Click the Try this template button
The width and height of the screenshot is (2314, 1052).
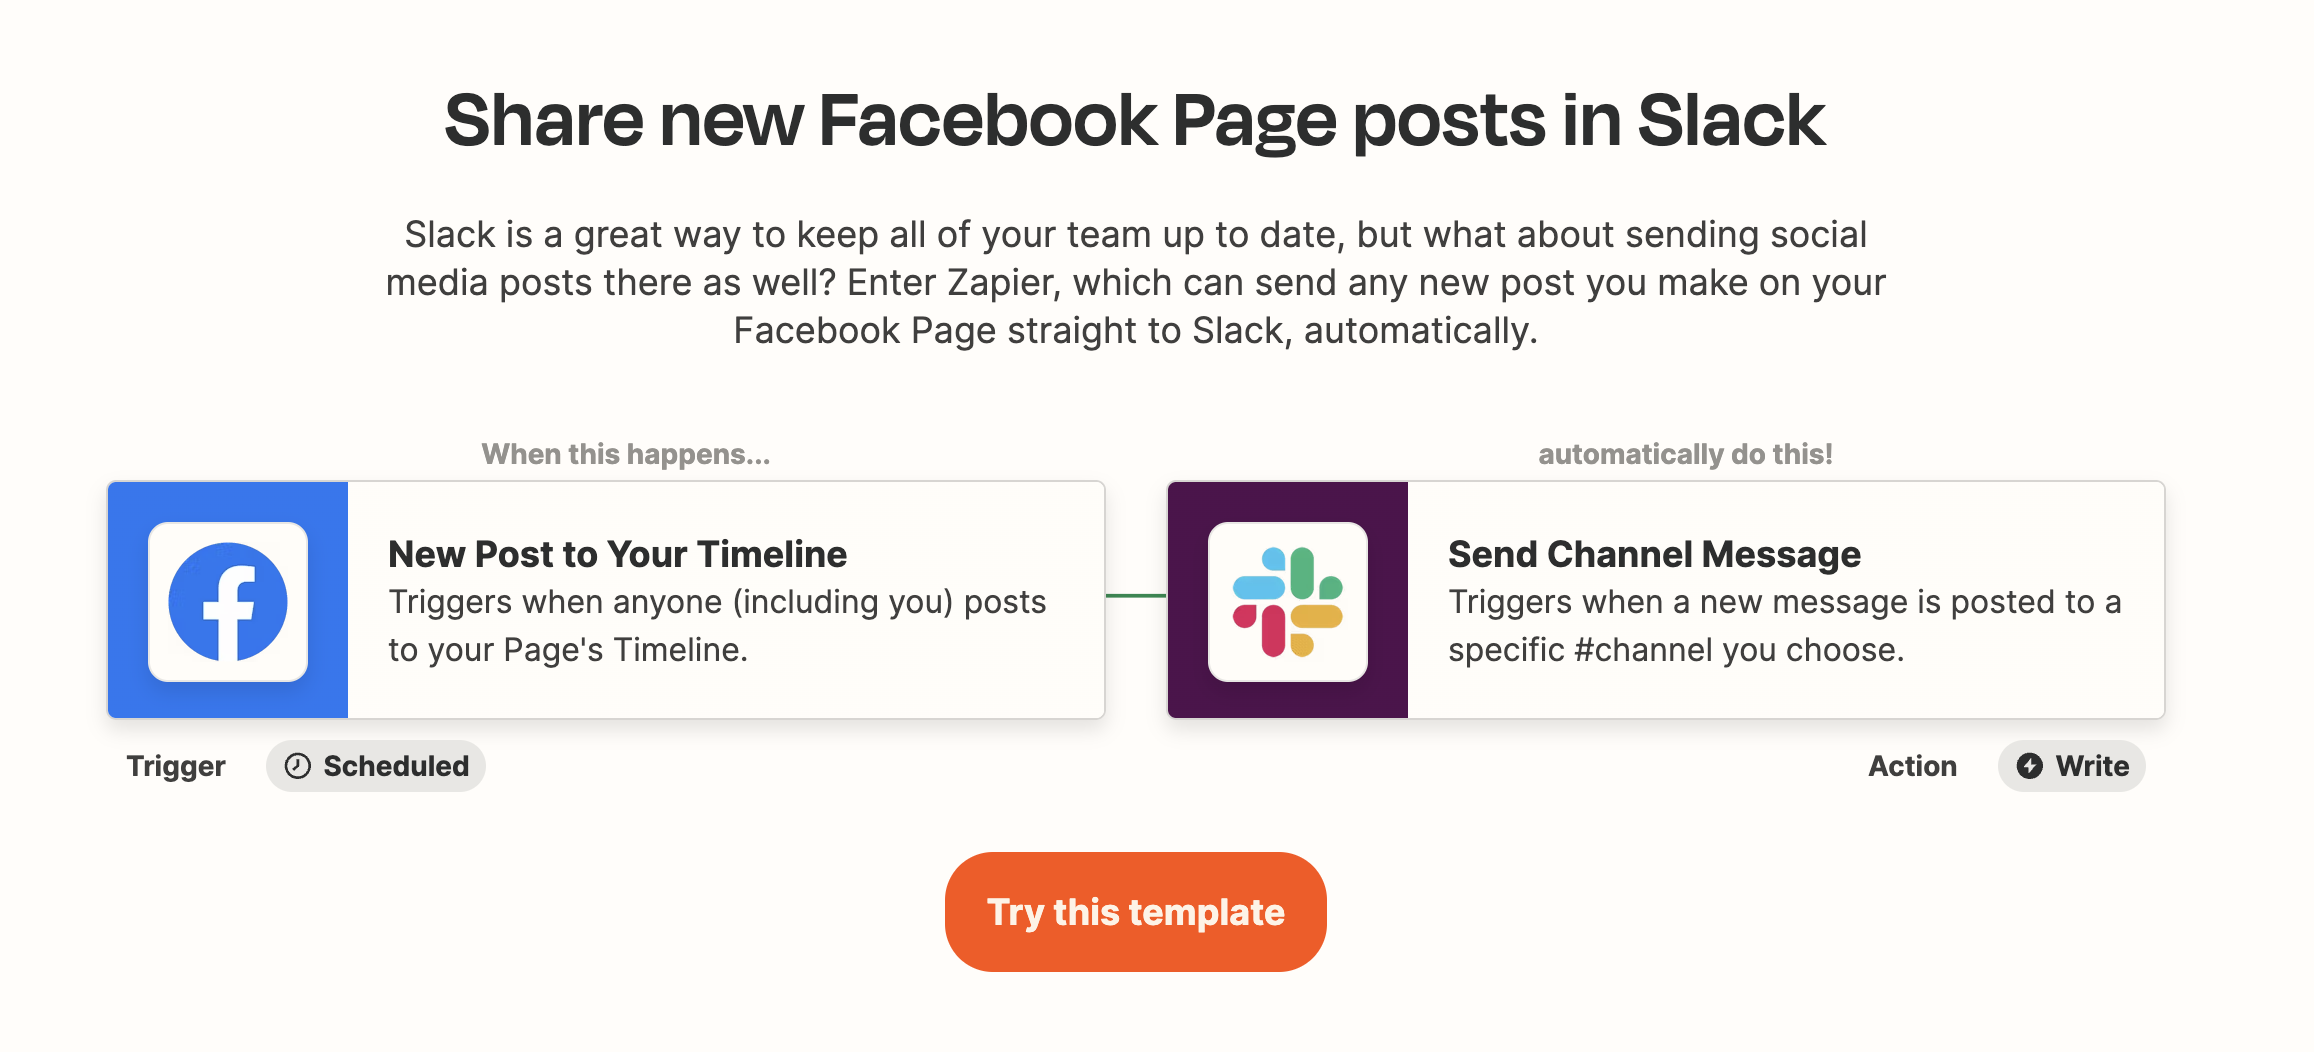pos(1136,912)
